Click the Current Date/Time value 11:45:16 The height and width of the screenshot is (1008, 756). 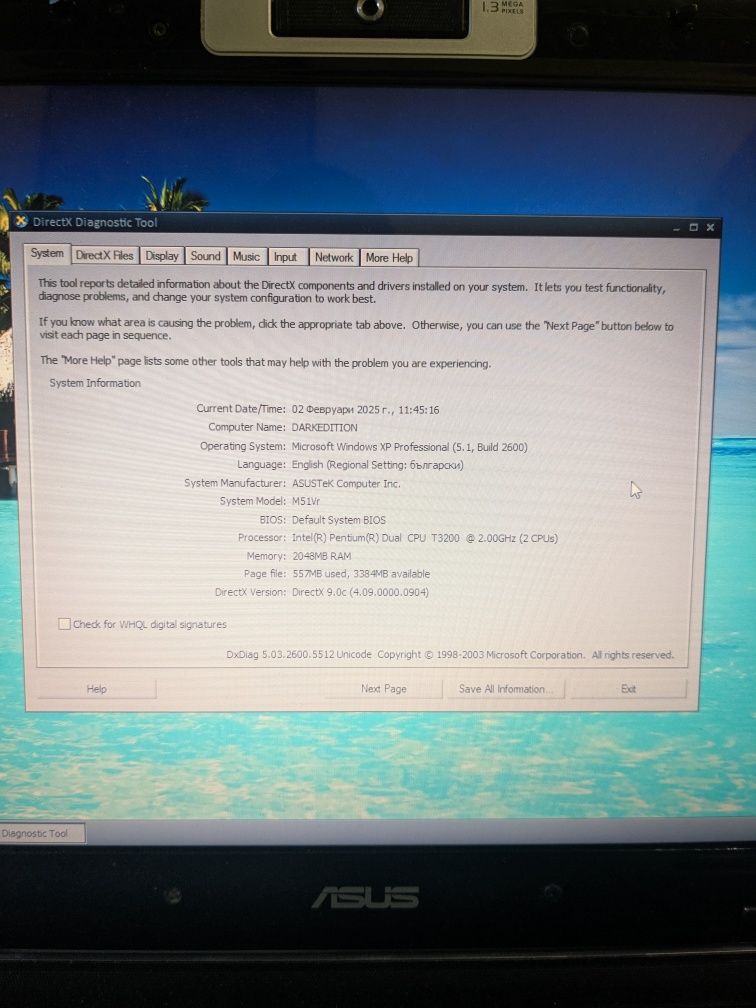[x=365, y=410]
